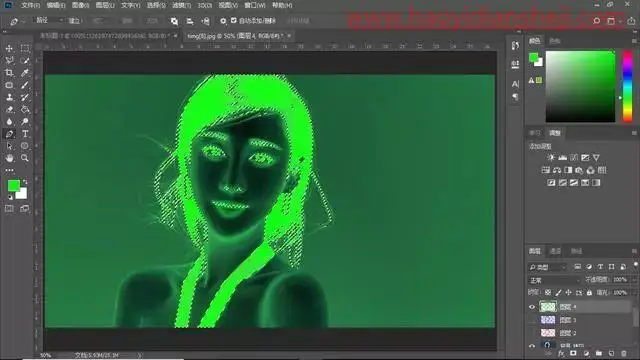The image size is (640, 360).
Task: Select the Quick Selection tool
Action: click(x=25, y=61)
